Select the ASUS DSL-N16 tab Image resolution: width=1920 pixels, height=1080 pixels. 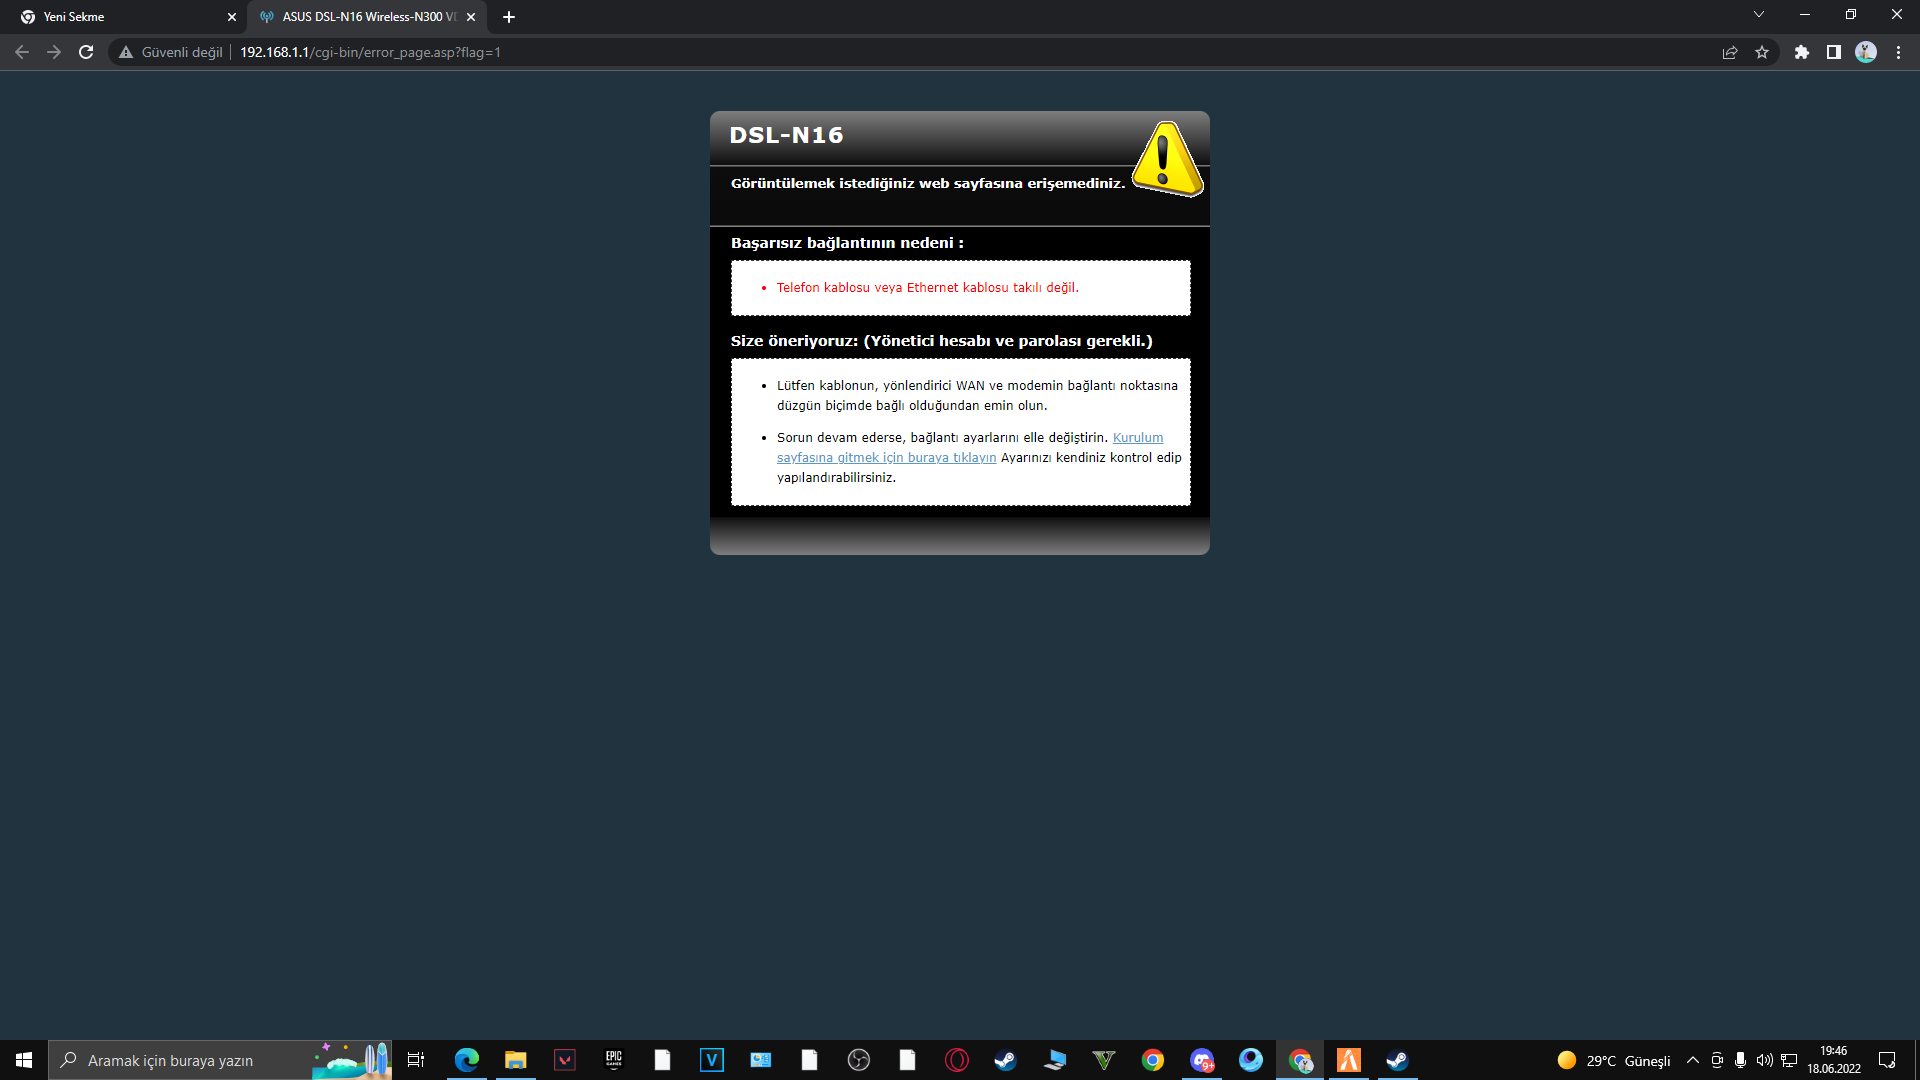tap(360, 17)
